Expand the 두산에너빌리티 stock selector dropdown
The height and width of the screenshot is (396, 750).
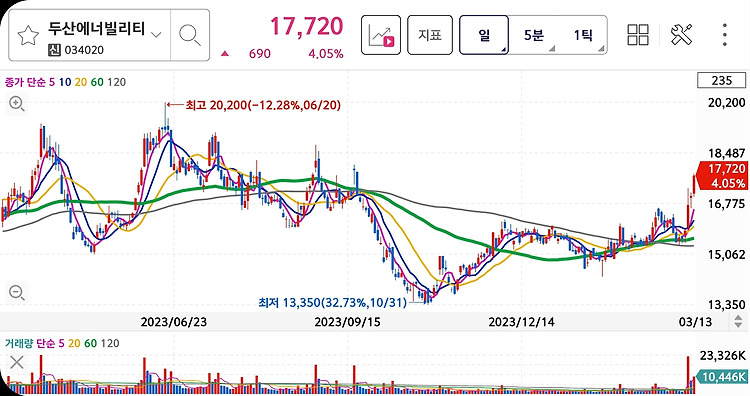[x=156, y=34]
